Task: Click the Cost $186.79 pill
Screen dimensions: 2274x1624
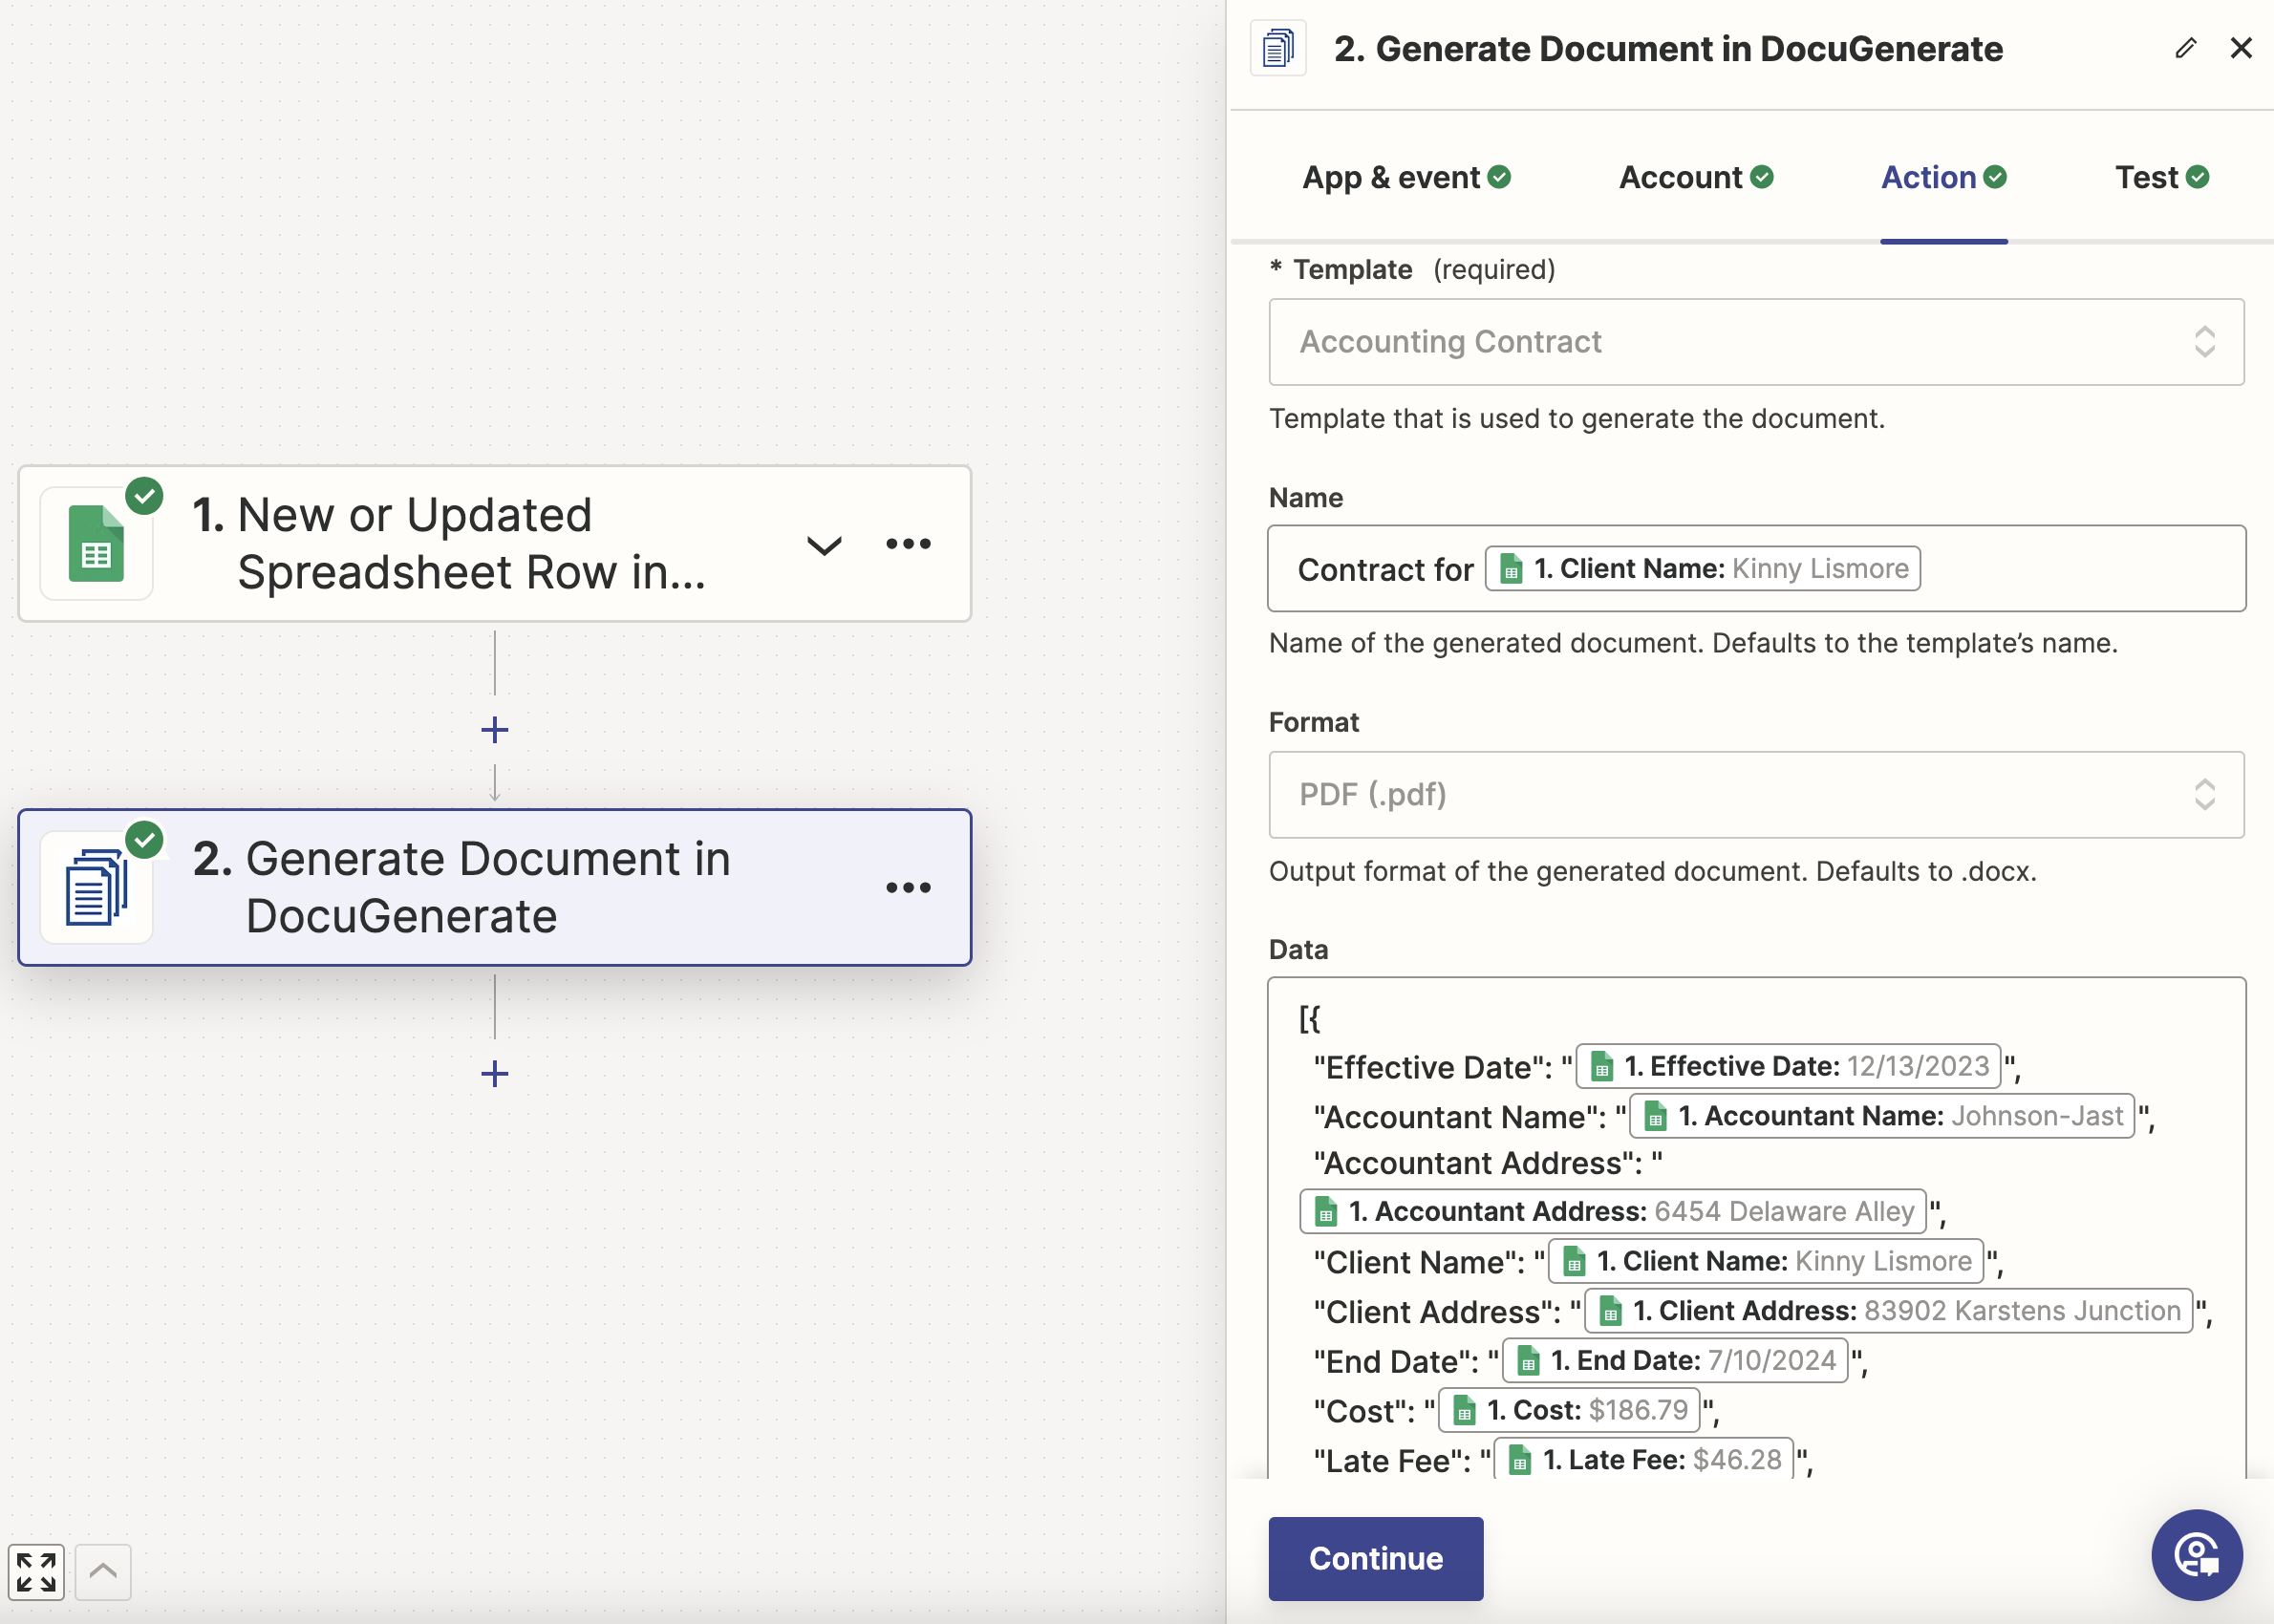Action: 1569,1410
